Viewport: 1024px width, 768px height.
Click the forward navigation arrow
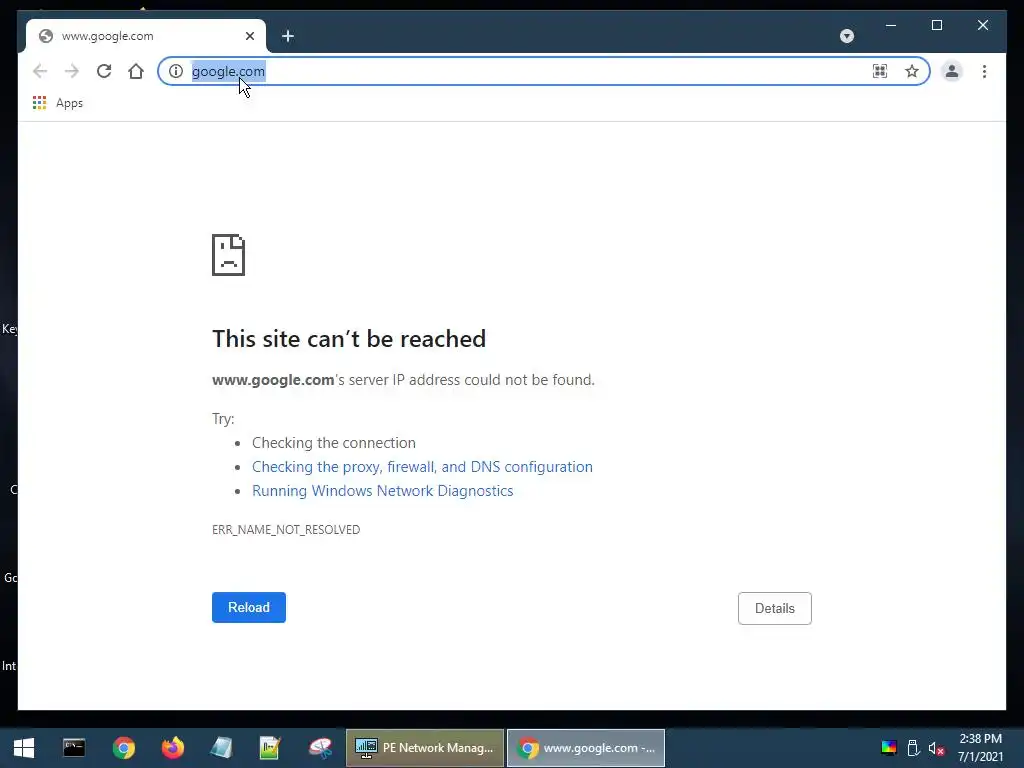tap(72, 71)
